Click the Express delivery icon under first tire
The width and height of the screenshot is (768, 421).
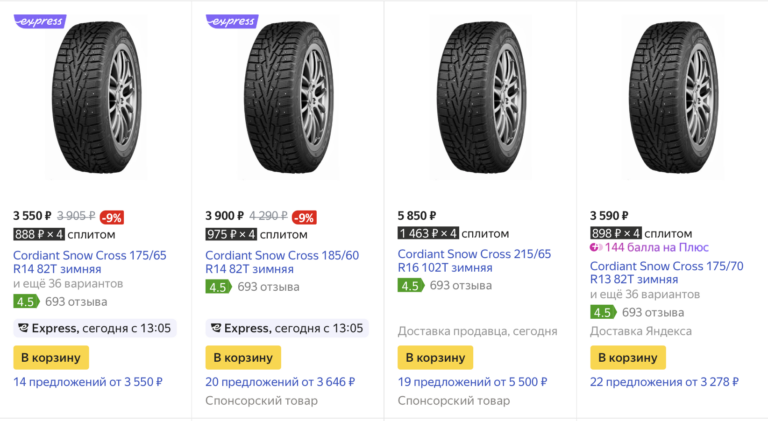tap(22, 328)
